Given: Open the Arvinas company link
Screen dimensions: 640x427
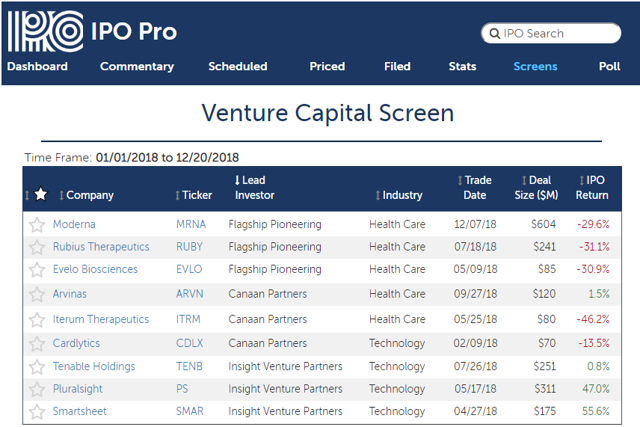Looking at the screenshot, I should [x=70, y=294].
